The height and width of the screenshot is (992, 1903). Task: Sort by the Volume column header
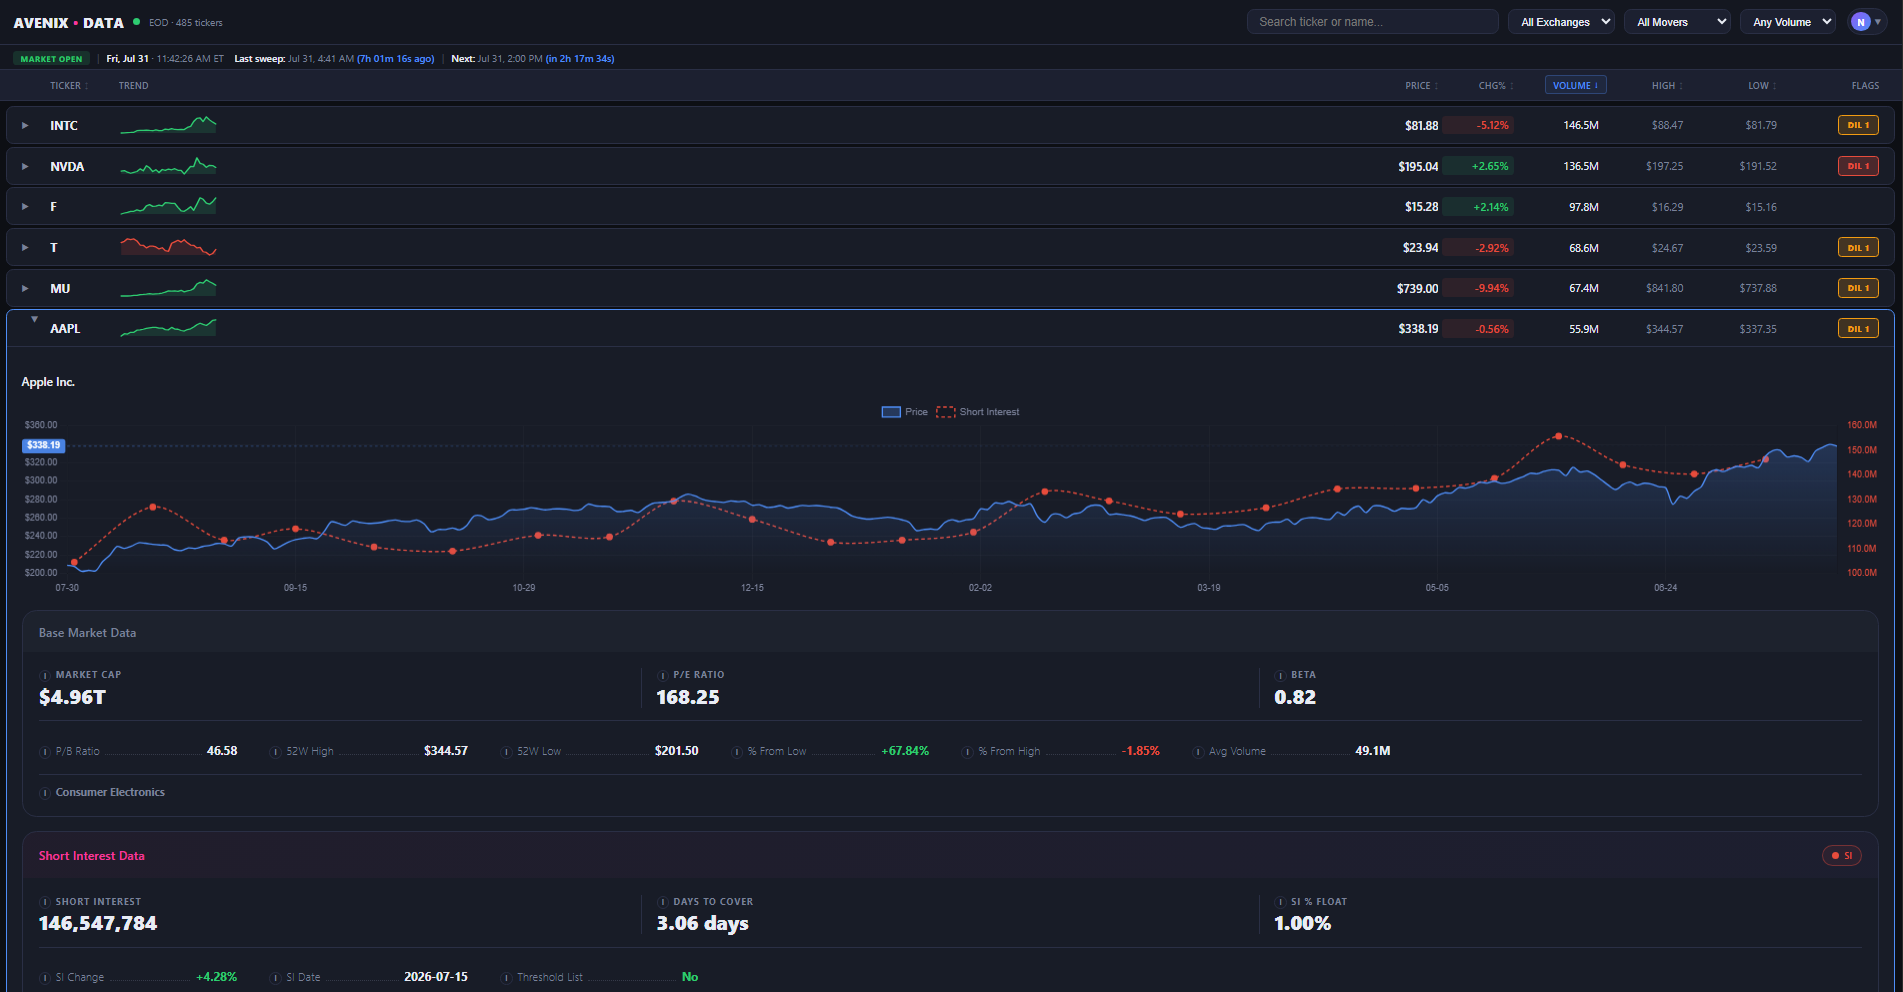(1575, 86)
